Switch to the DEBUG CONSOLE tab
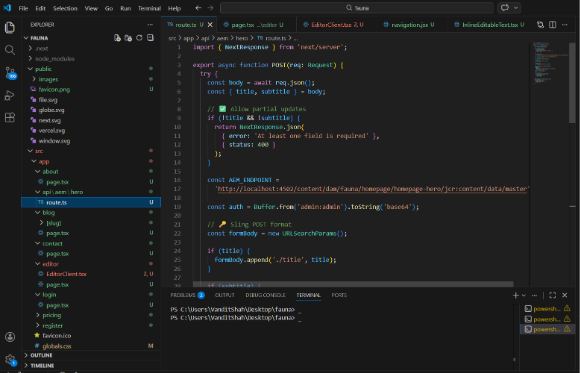The width and height of the screenshot is (580, 373). click(265, 295)
